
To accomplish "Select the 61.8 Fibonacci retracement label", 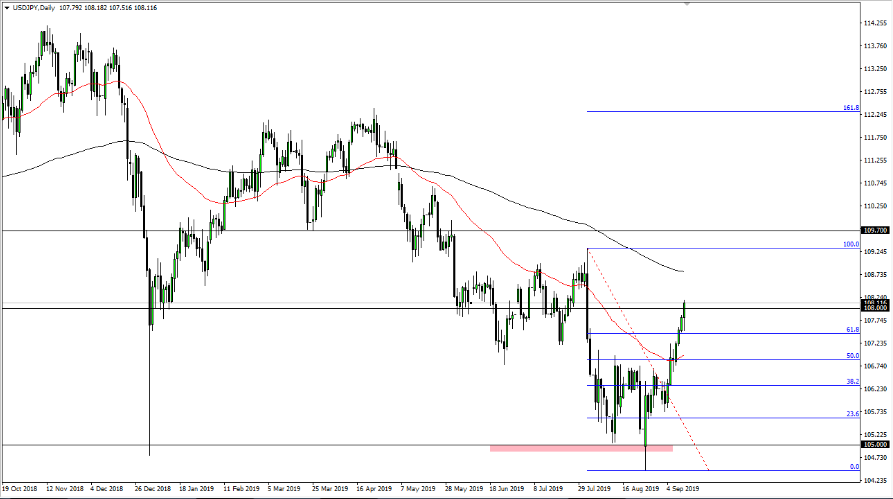I will [x=853, y=329].
